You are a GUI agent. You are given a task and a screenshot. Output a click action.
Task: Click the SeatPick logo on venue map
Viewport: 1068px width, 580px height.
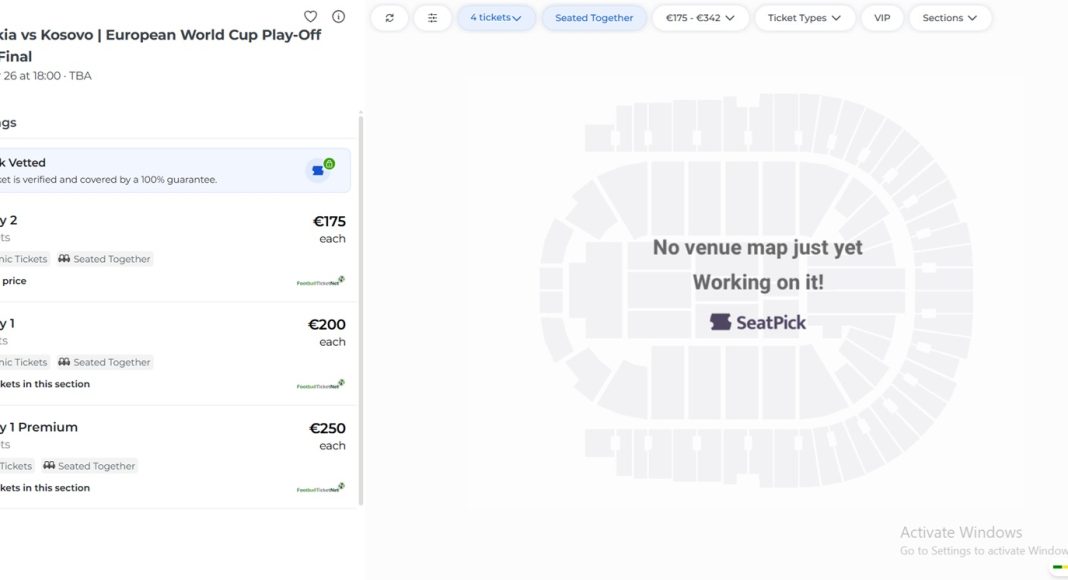[x=758, y=322]
